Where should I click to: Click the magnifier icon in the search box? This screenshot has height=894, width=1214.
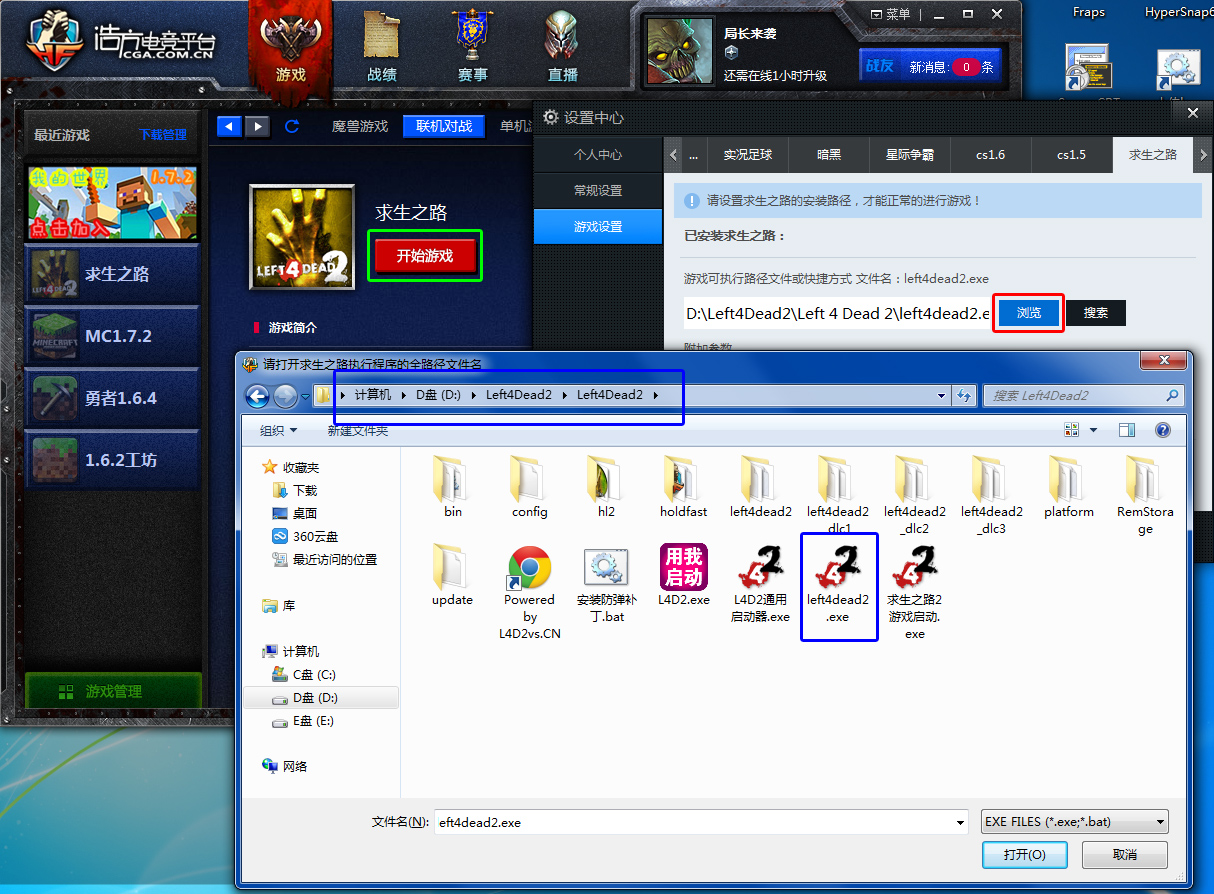[x=1172, y=396]
